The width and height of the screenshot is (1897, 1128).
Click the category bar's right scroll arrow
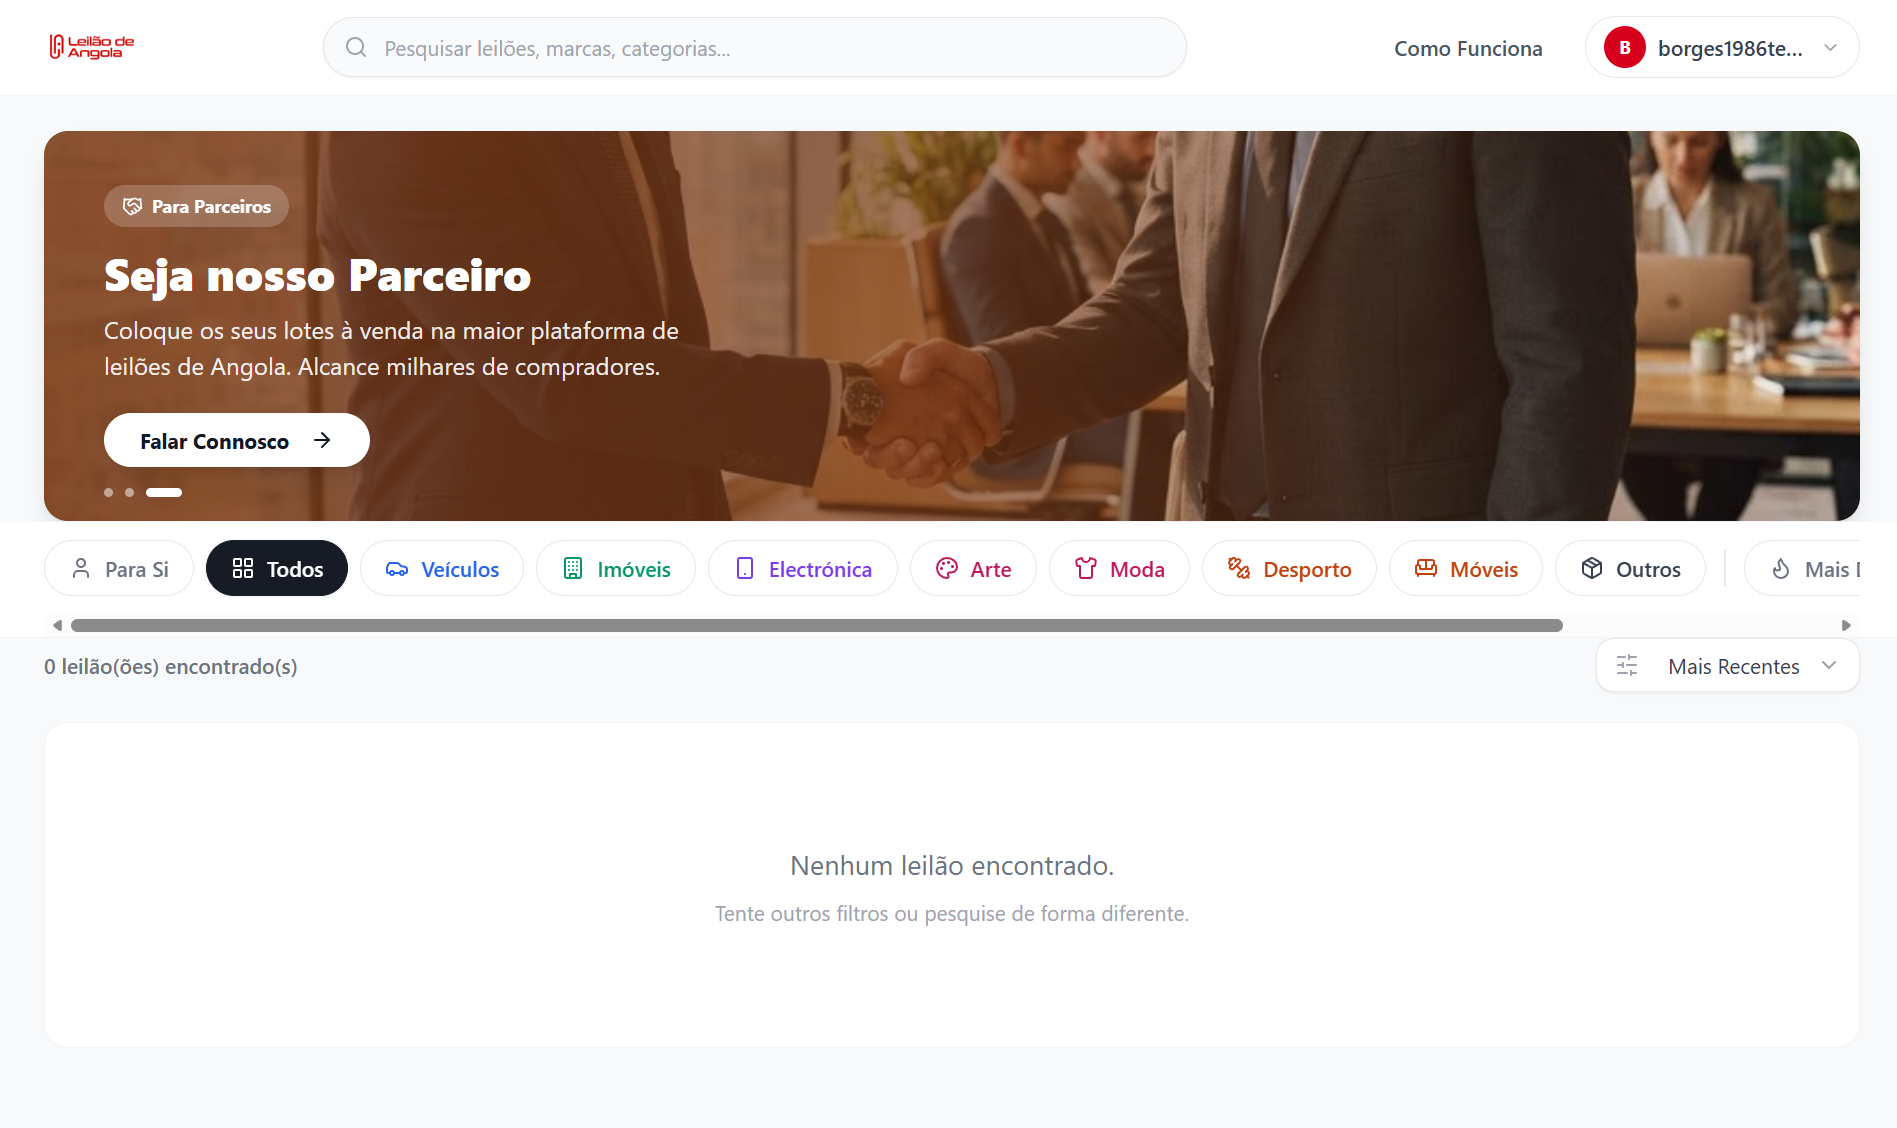pyautogui.click(x=1846, y=626)
